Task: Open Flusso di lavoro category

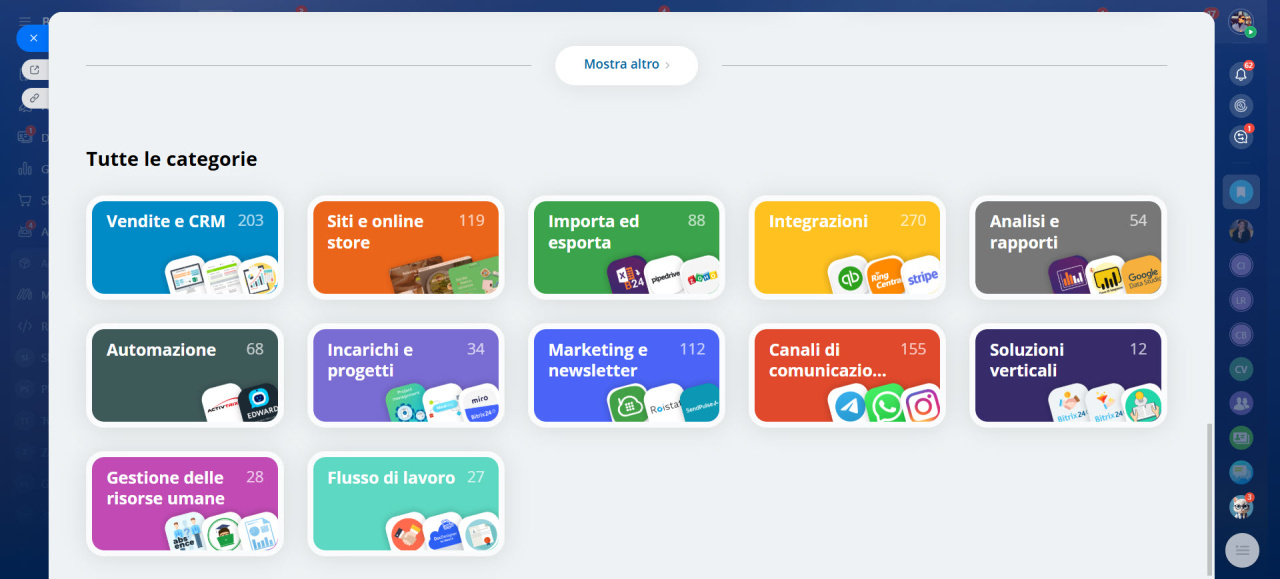Action: click(405, 503)
